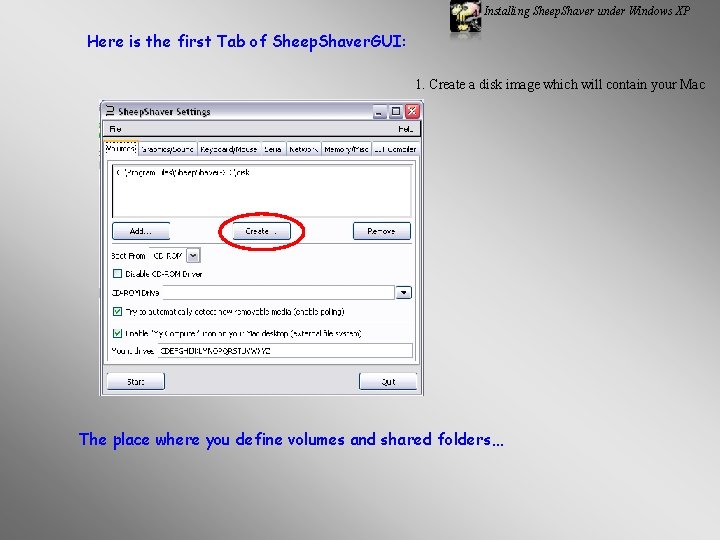The image size is (720, 540).
Task: Open the CD-ROM Drive dropdown arrow
Action: click(x=404, y=292)
